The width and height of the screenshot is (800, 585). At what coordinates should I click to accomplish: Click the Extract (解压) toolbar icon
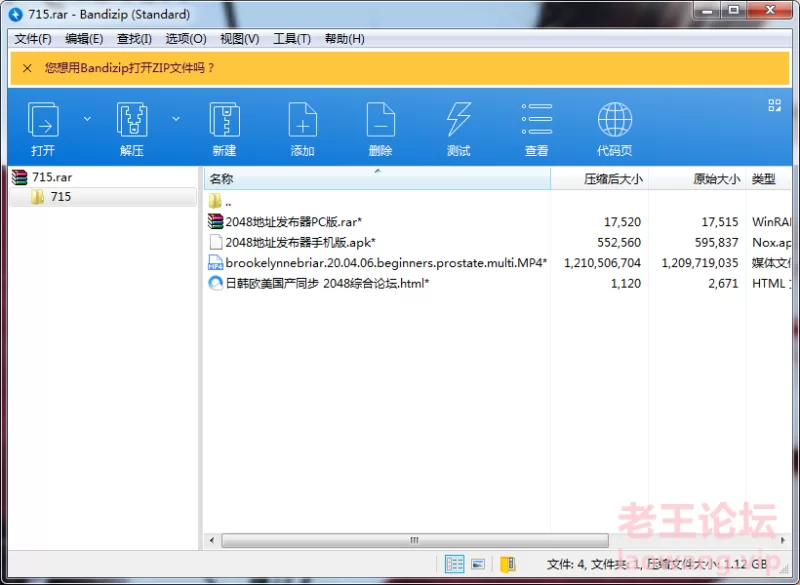coord(132,120)
